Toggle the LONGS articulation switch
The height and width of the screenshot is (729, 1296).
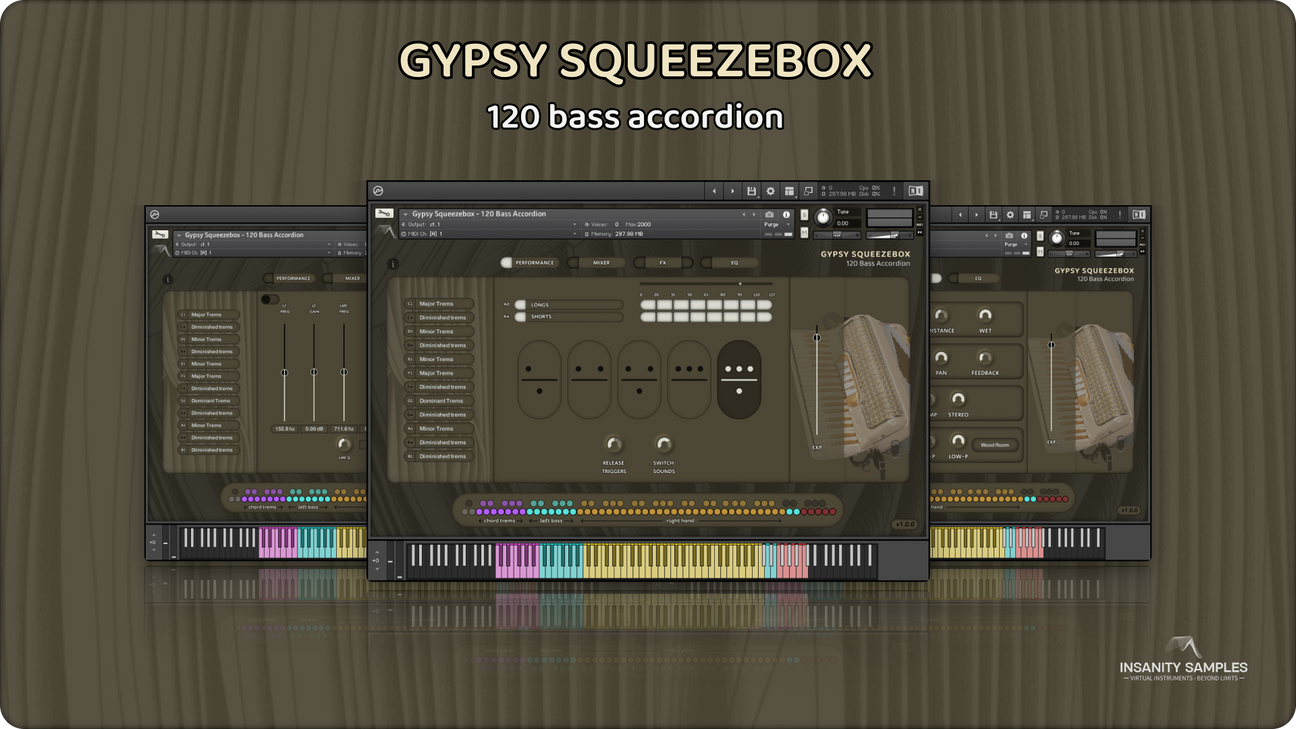click(520, 305)
